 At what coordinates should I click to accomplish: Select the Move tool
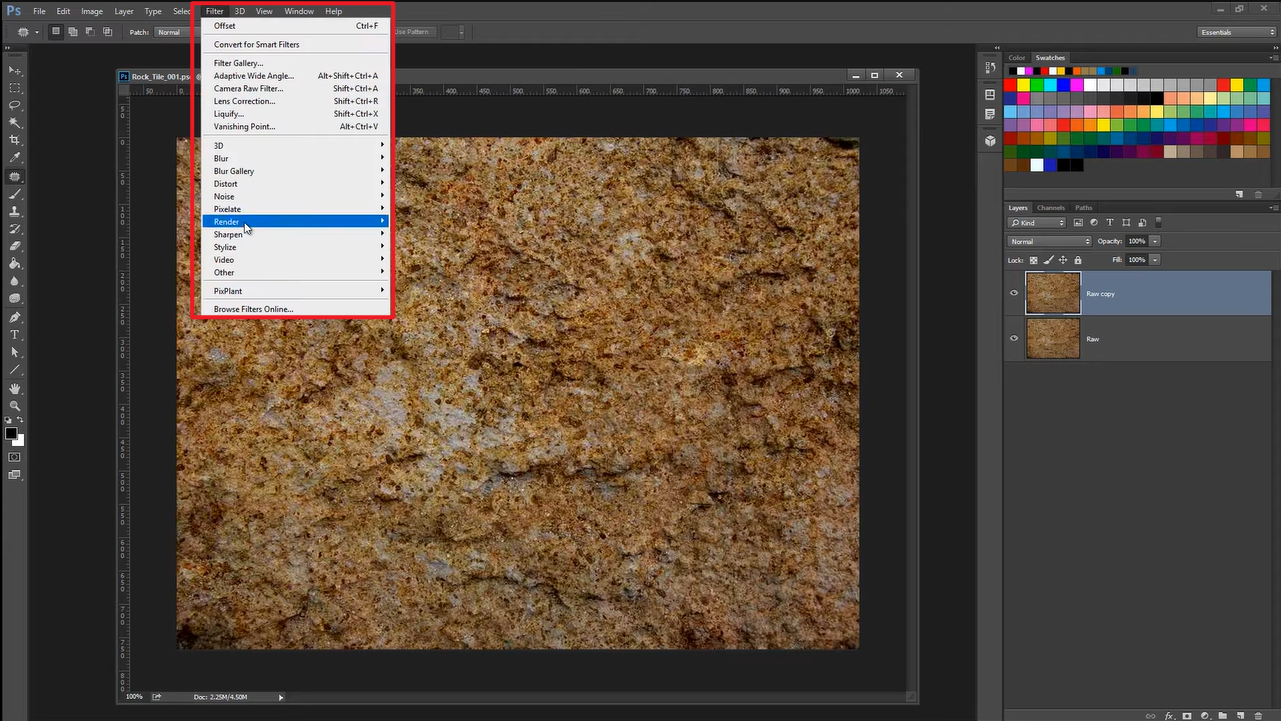tap(15, 70)
